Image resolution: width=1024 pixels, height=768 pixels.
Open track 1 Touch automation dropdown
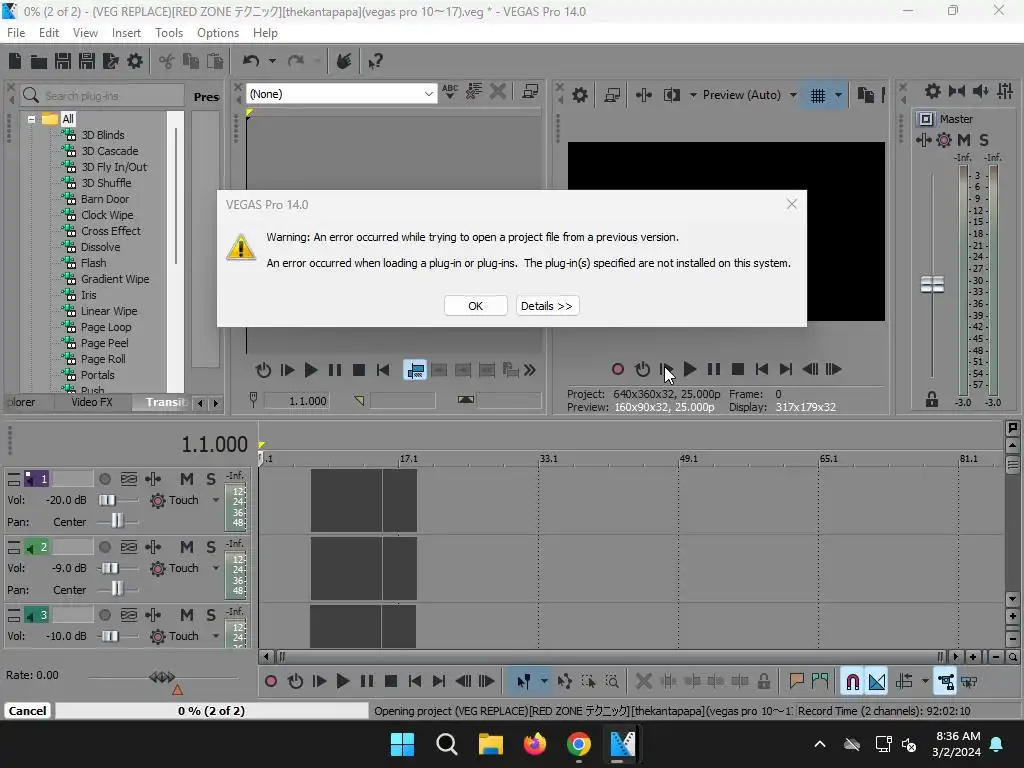click(216, 500)
